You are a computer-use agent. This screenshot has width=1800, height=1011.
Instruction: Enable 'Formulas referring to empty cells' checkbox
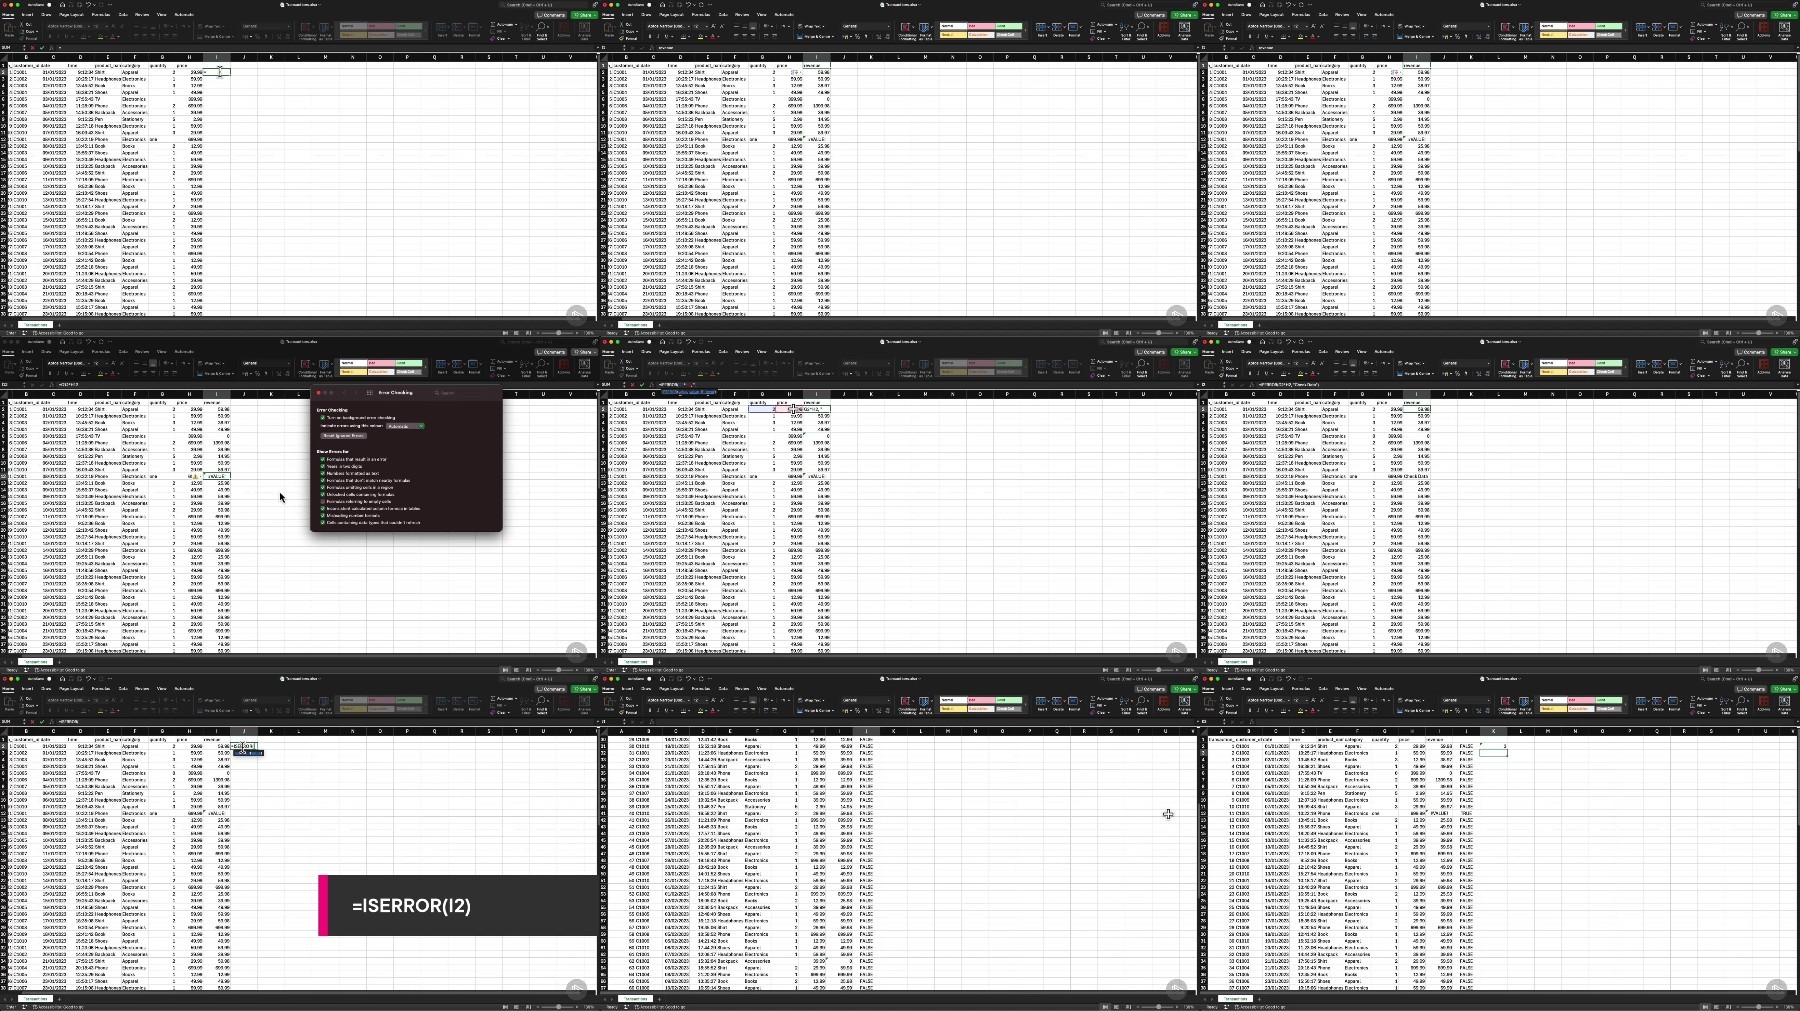[323, 502]
